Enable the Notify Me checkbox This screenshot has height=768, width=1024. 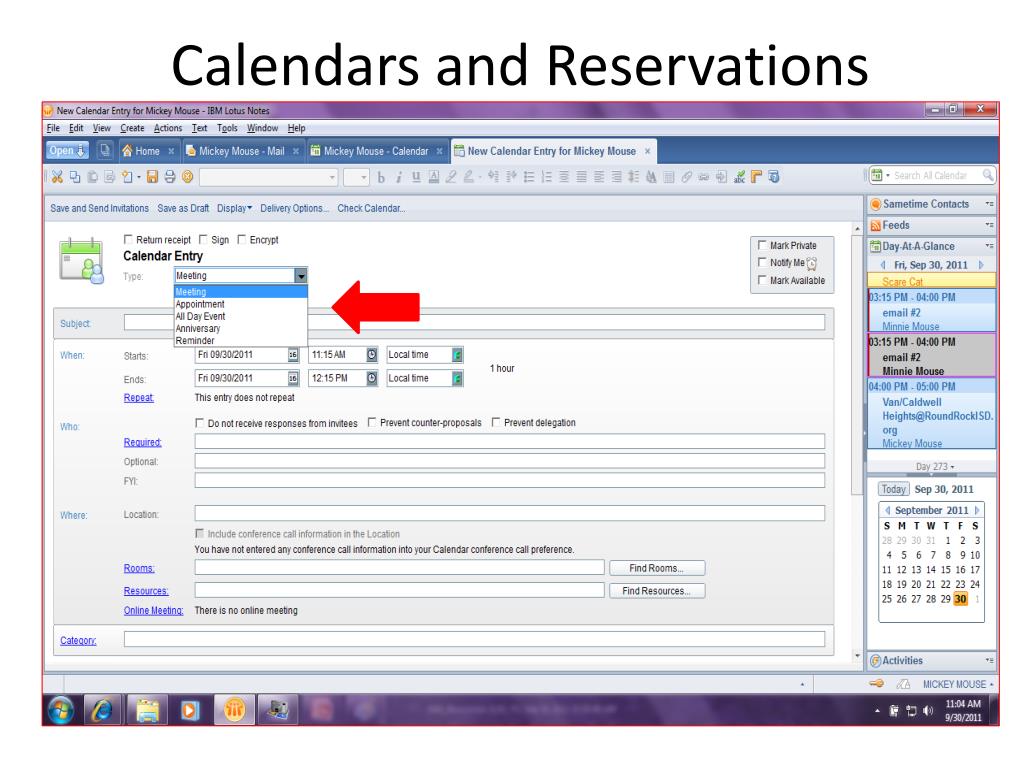click(x=761, y=262)
